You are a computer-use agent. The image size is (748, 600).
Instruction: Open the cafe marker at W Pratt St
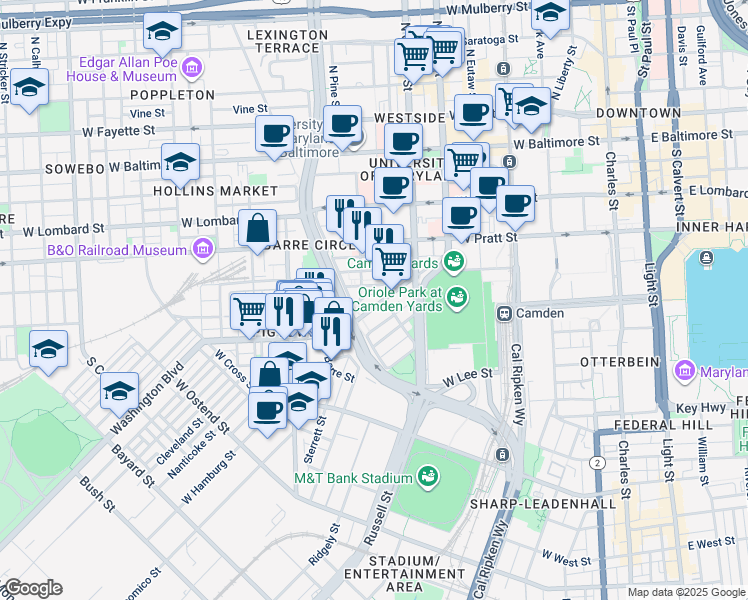(461, 217)
